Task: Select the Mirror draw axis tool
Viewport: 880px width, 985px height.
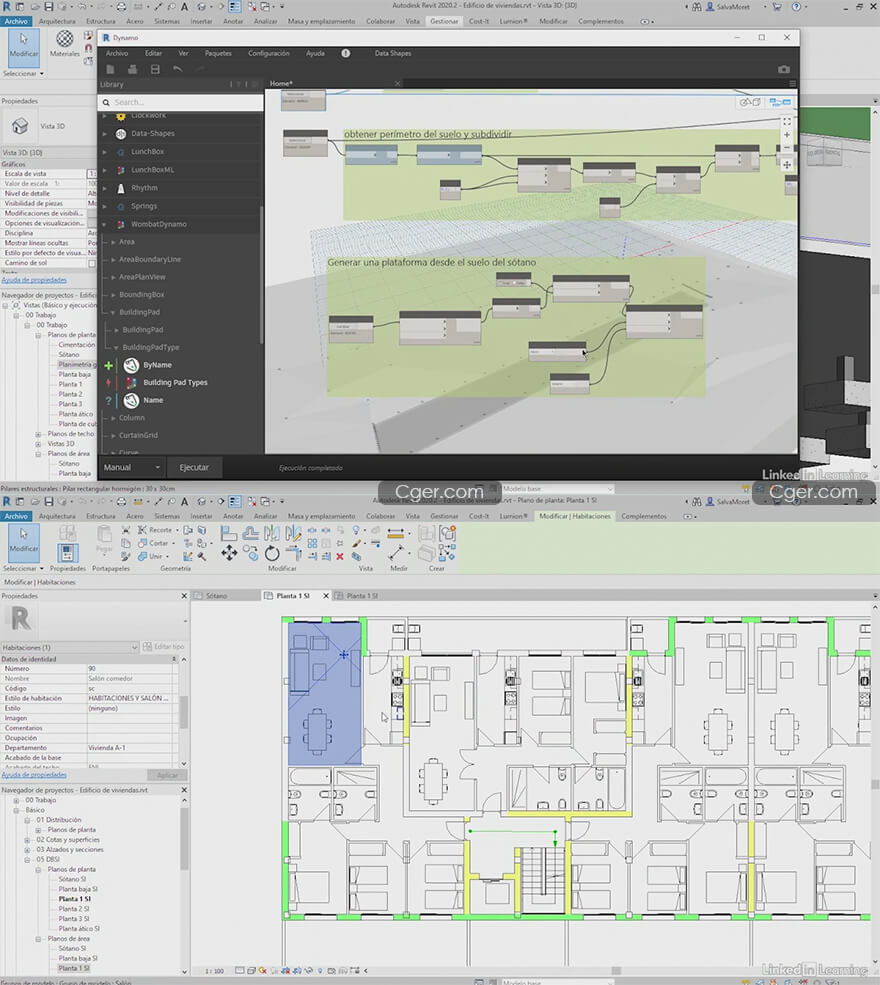Action: (x=293, y=533)
